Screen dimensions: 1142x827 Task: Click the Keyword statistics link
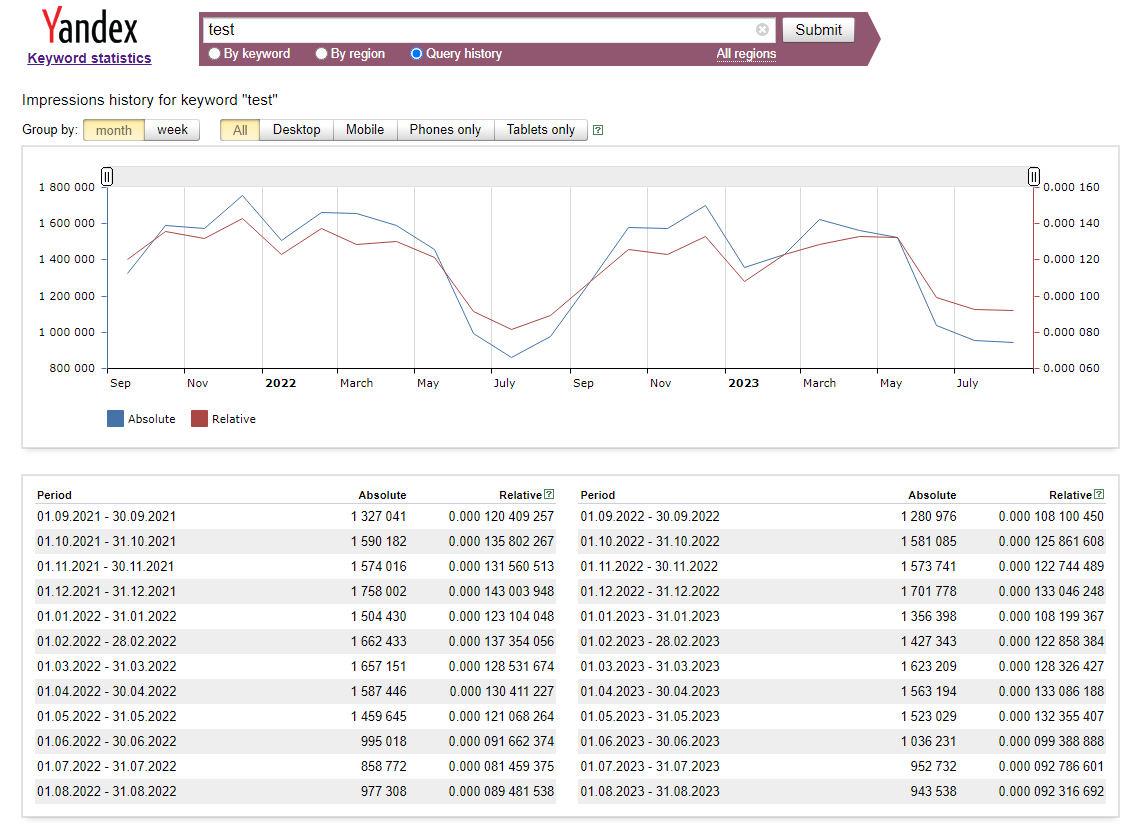click(x=88, y=58)
